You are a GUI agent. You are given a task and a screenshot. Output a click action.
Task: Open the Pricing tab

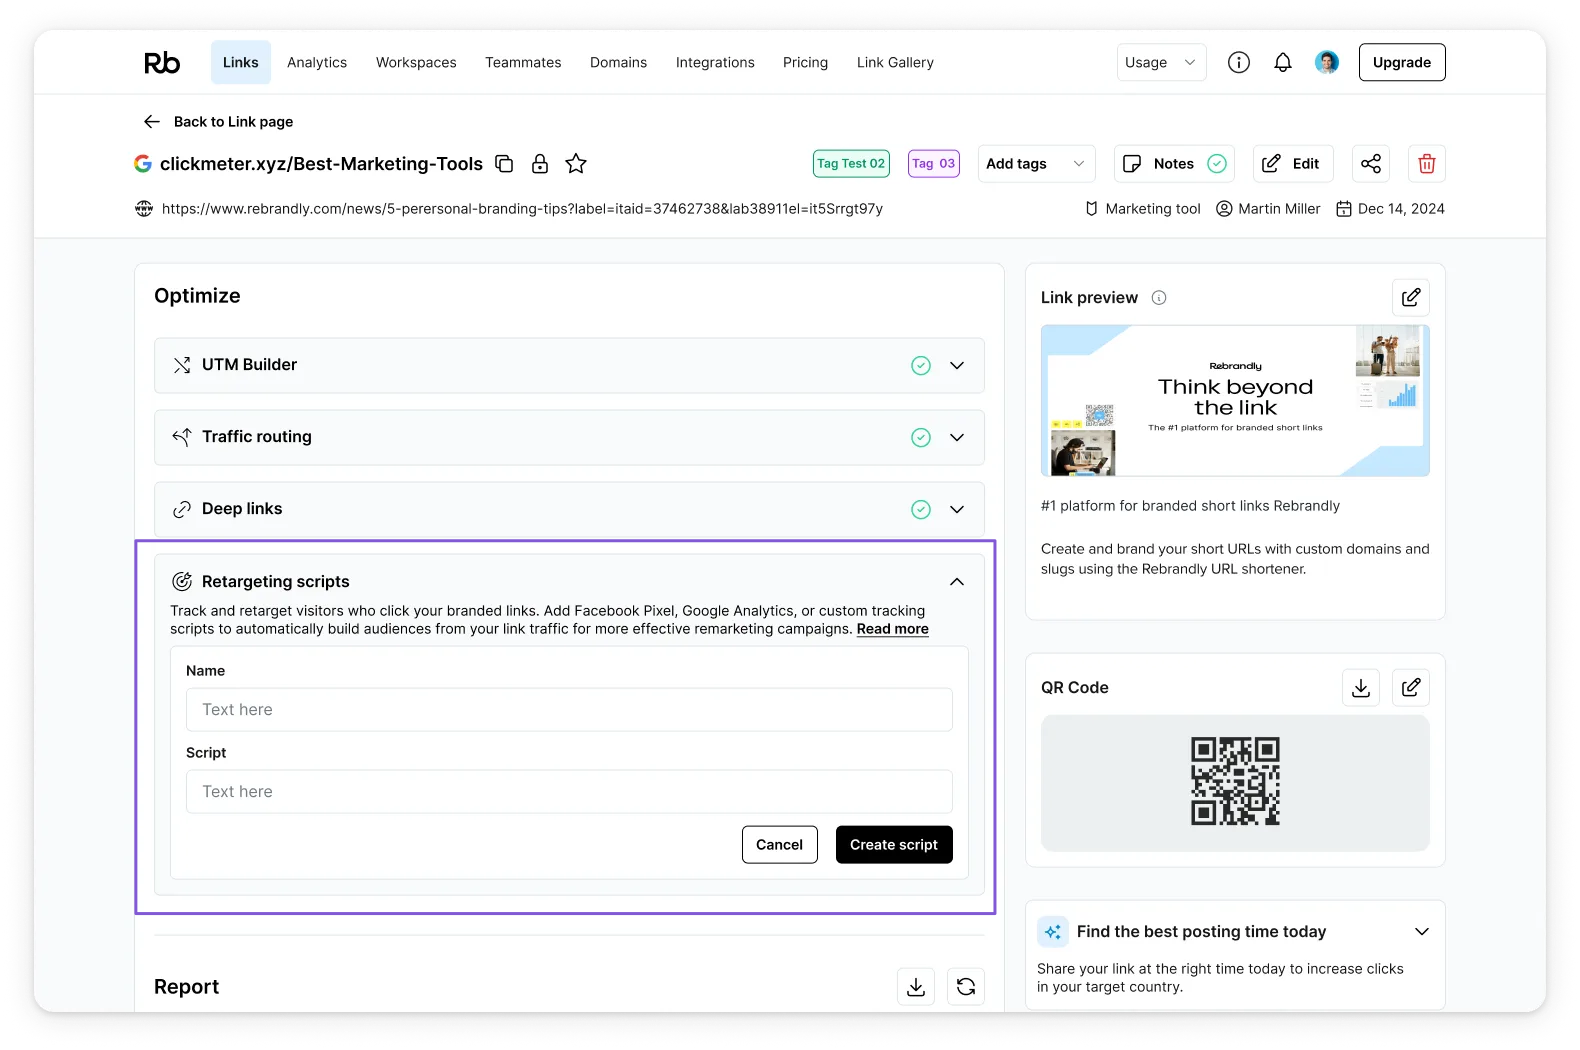click(805, 63)
